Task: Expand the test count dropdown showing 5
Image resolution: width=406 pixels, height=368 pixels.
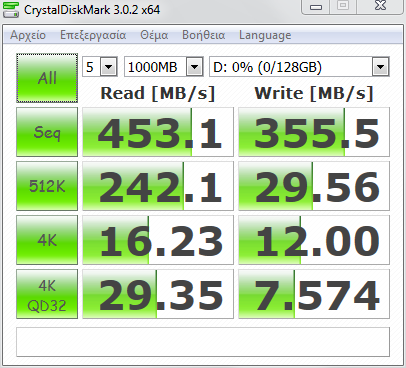Action: [108, 67]
